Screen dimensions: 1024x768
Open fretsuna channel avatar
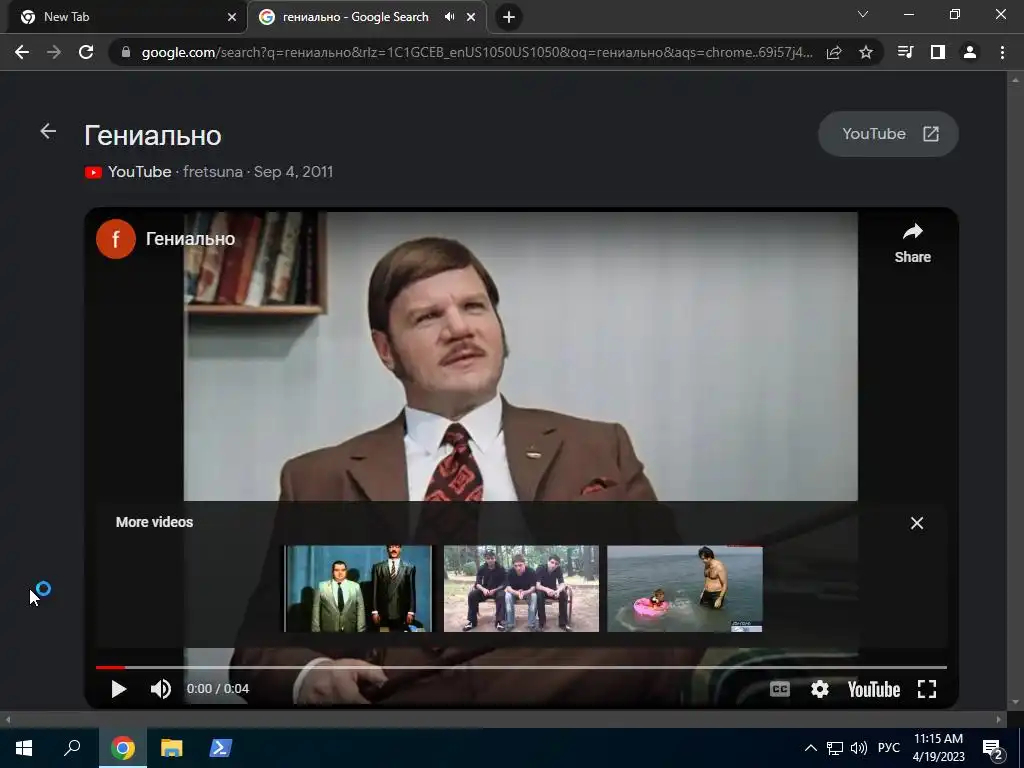pyautogui.click(x=116, y=239)
